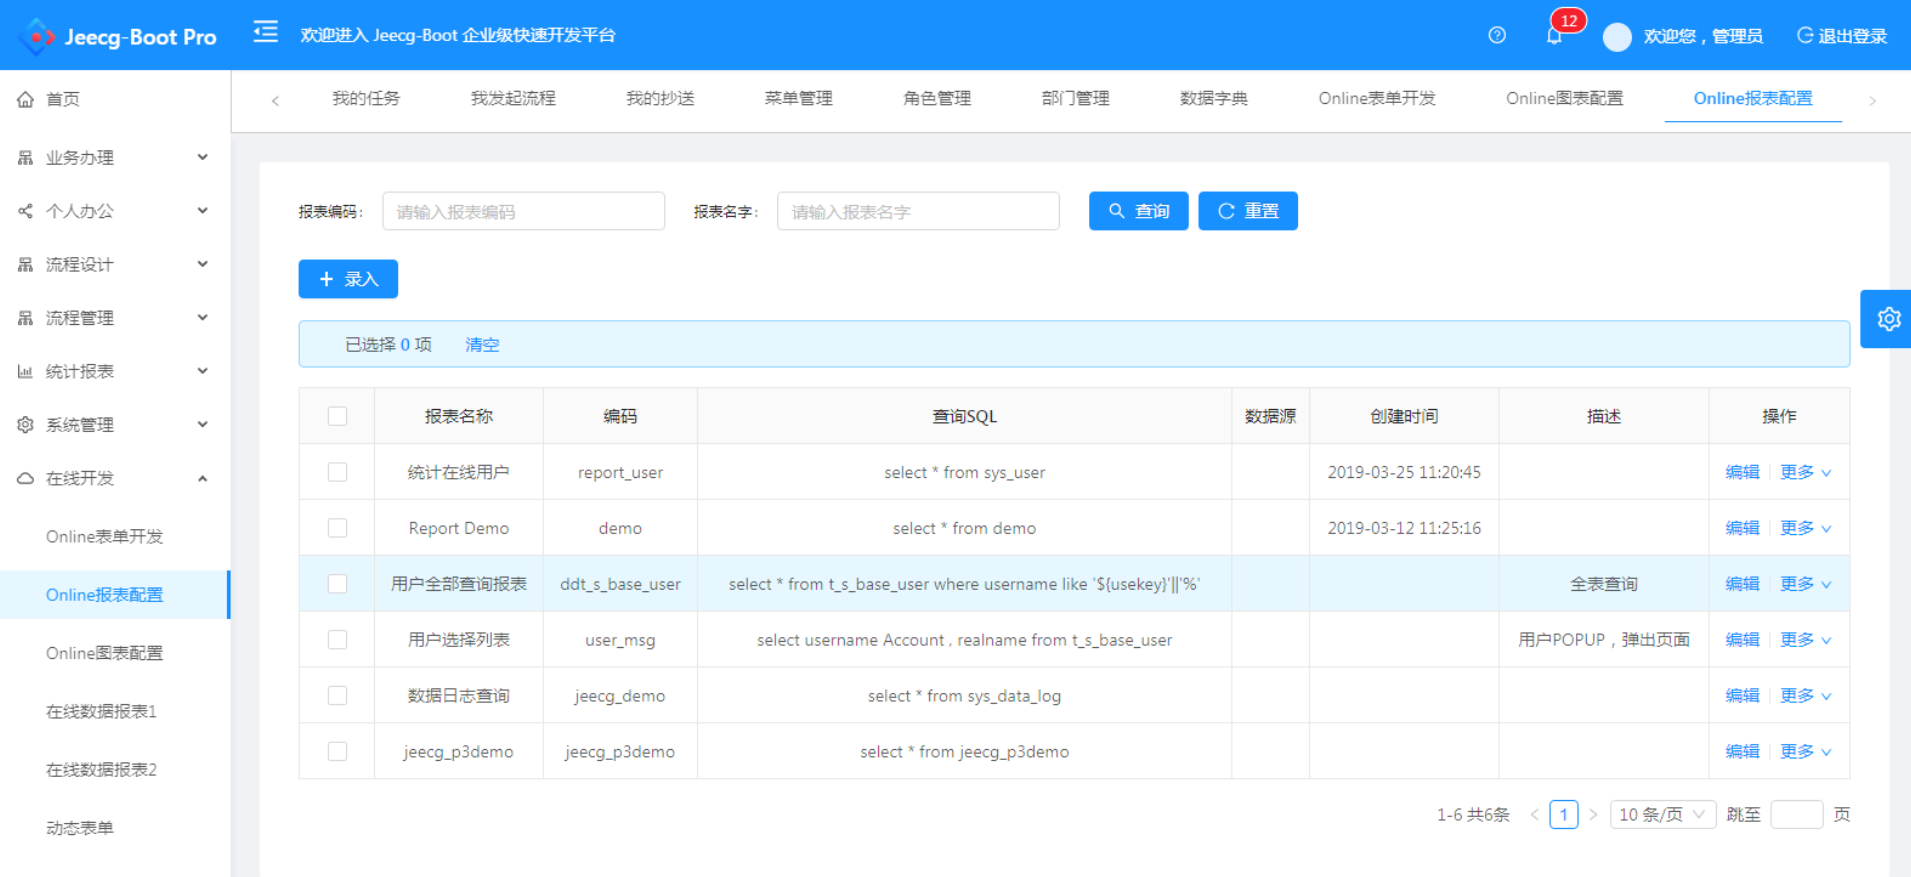Go to previous page arrow in pagination

point(1534,814)
